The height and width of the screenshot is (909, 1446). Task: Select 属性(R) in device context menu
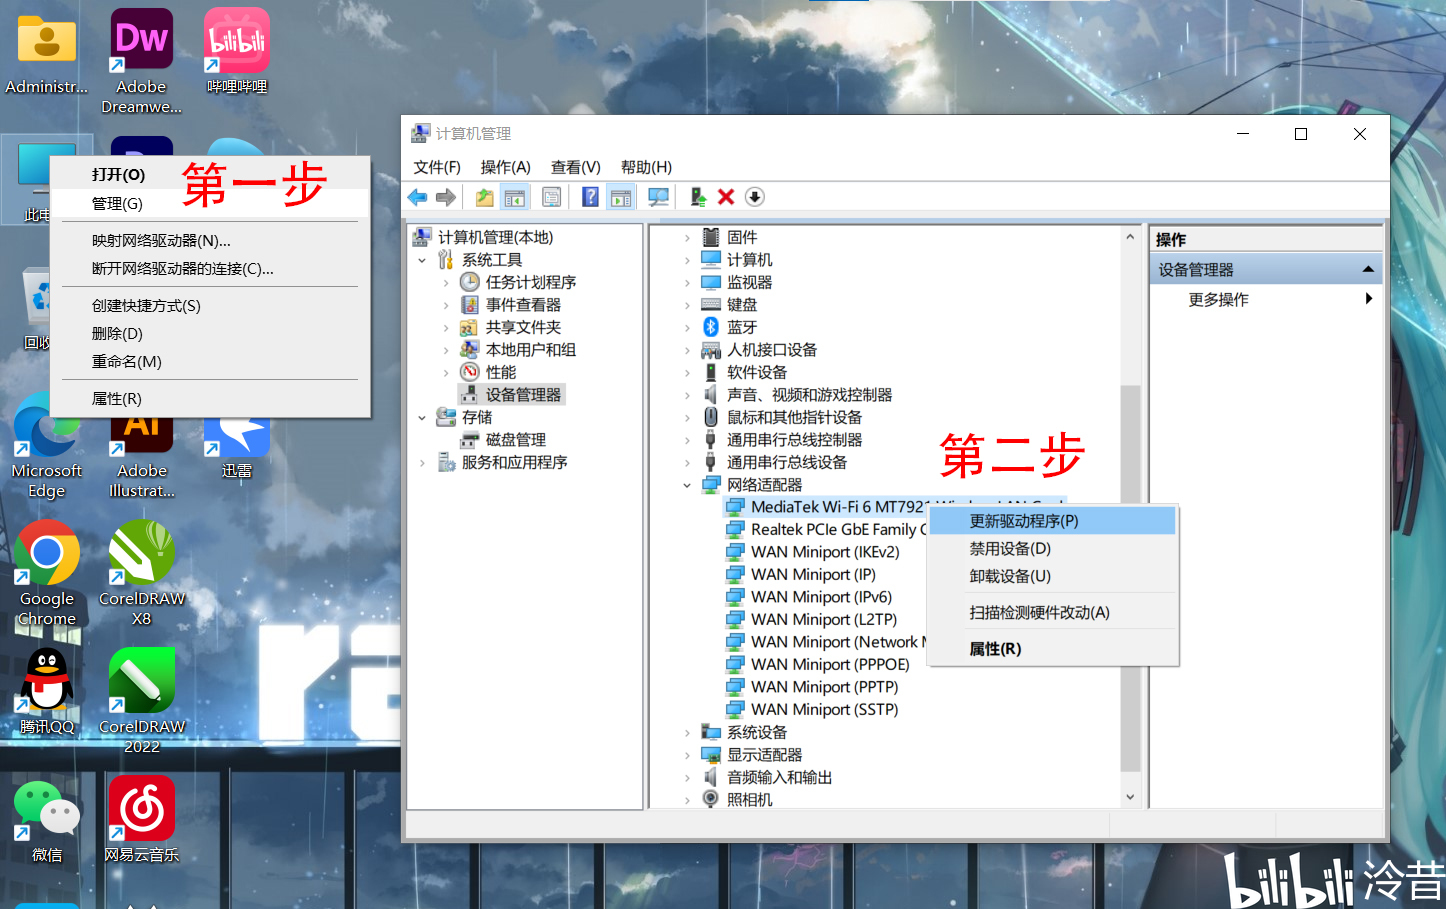[1053, 649]
